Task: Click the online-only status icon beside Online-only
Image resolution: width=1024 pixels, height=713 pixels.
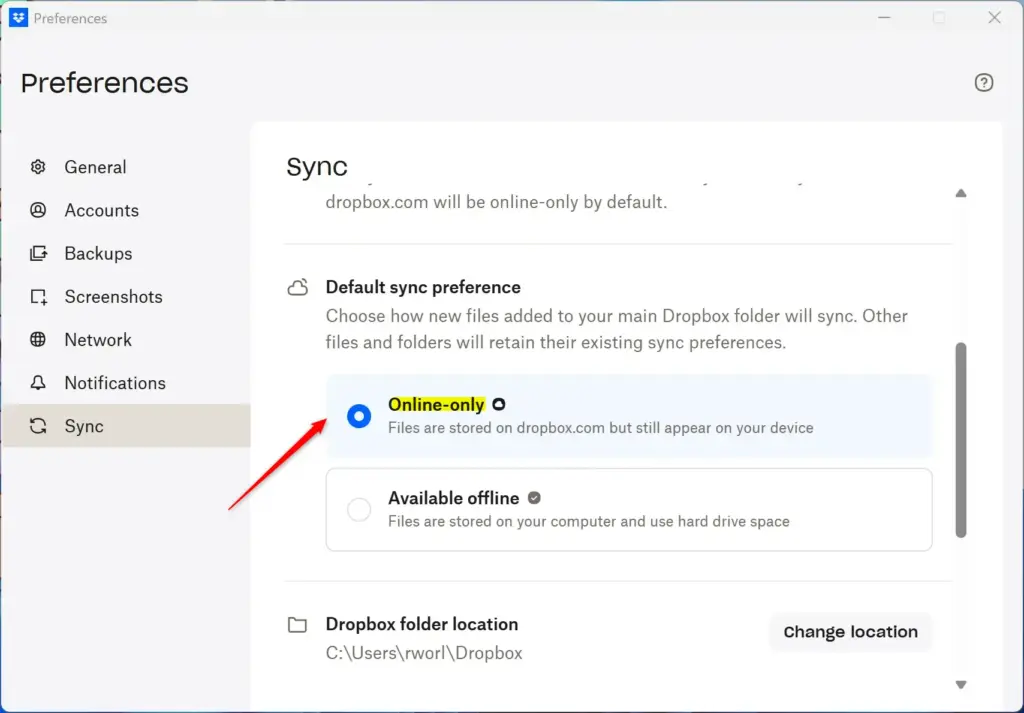Action: [x=498, y=404]
